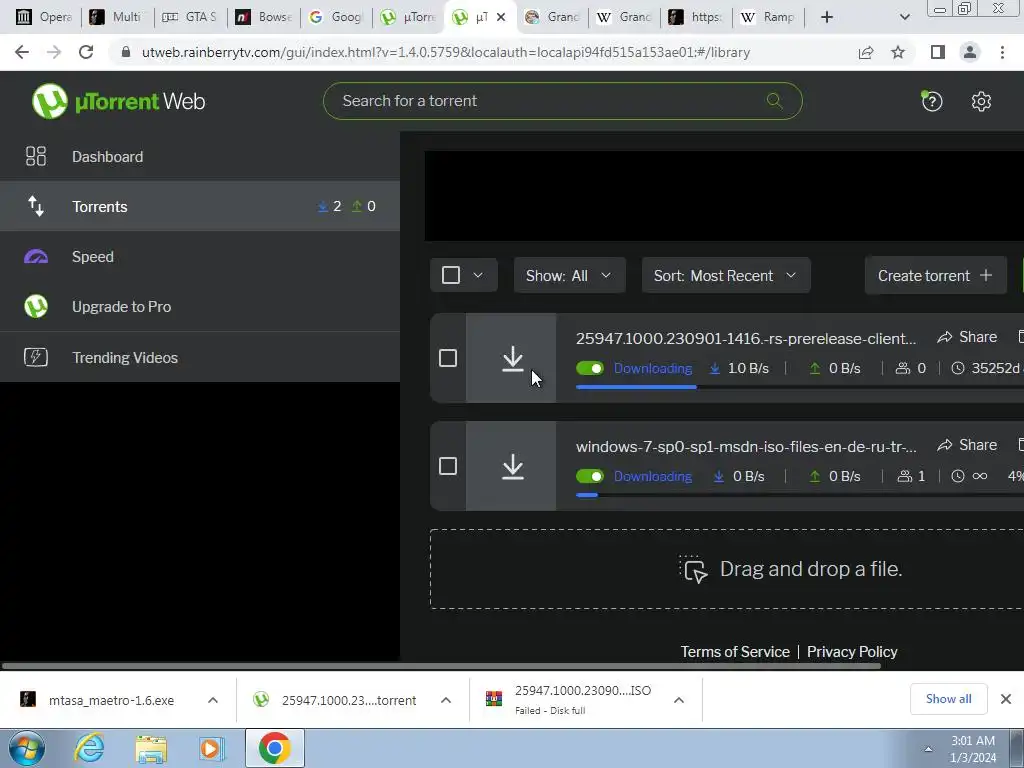
Task: Click the µTorrent Web logo
Action: [118, 101]
